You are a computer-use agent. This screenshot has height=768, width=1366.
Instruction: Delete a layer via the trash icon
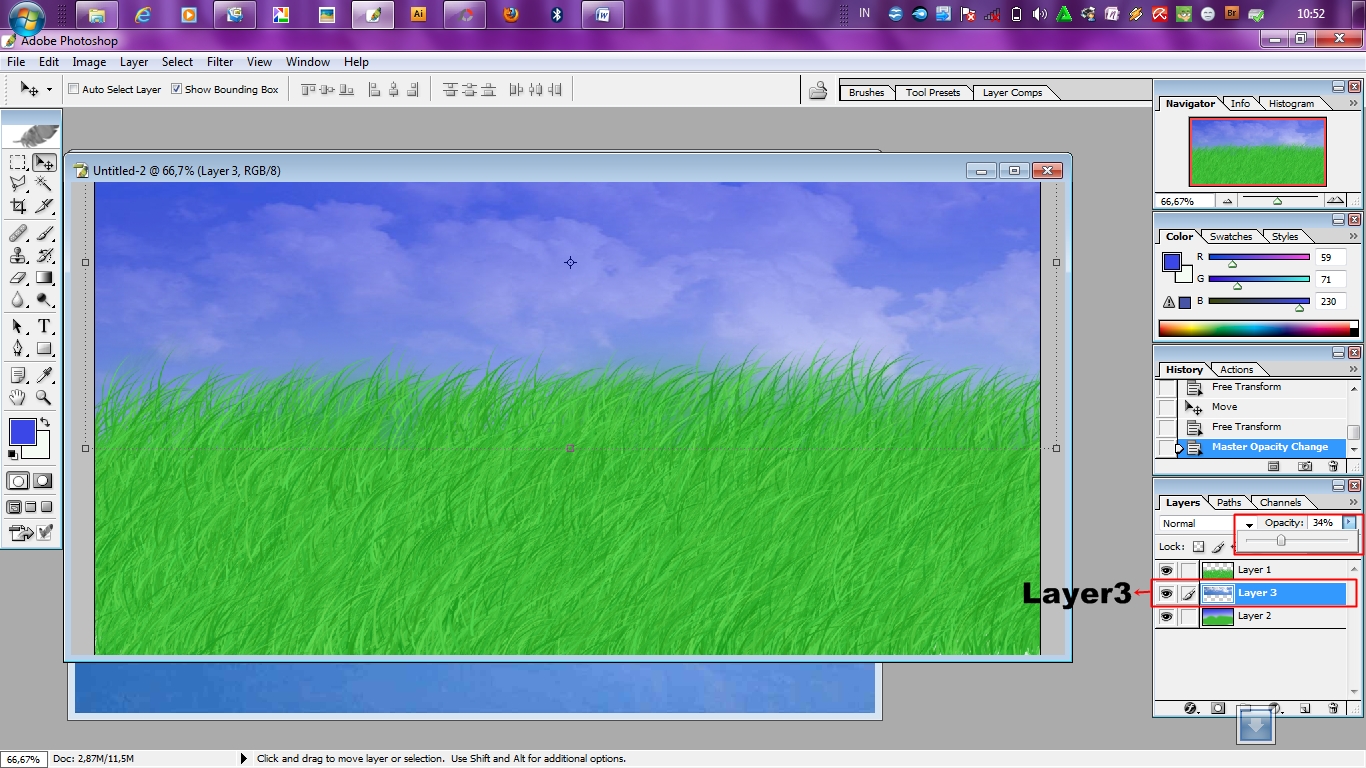(x=1331, y=708)
